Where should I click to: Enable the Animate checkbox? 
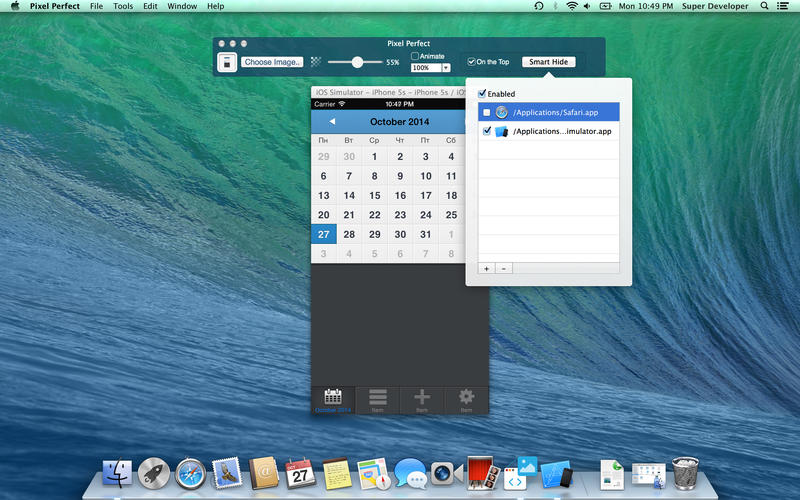(x=416, y=56)
